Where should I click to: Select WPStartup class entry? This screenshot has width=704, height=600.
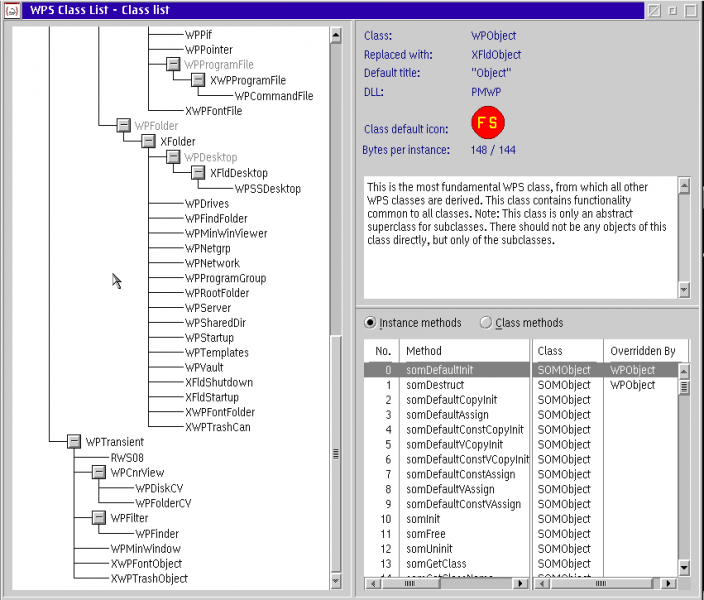pos(209,337)
